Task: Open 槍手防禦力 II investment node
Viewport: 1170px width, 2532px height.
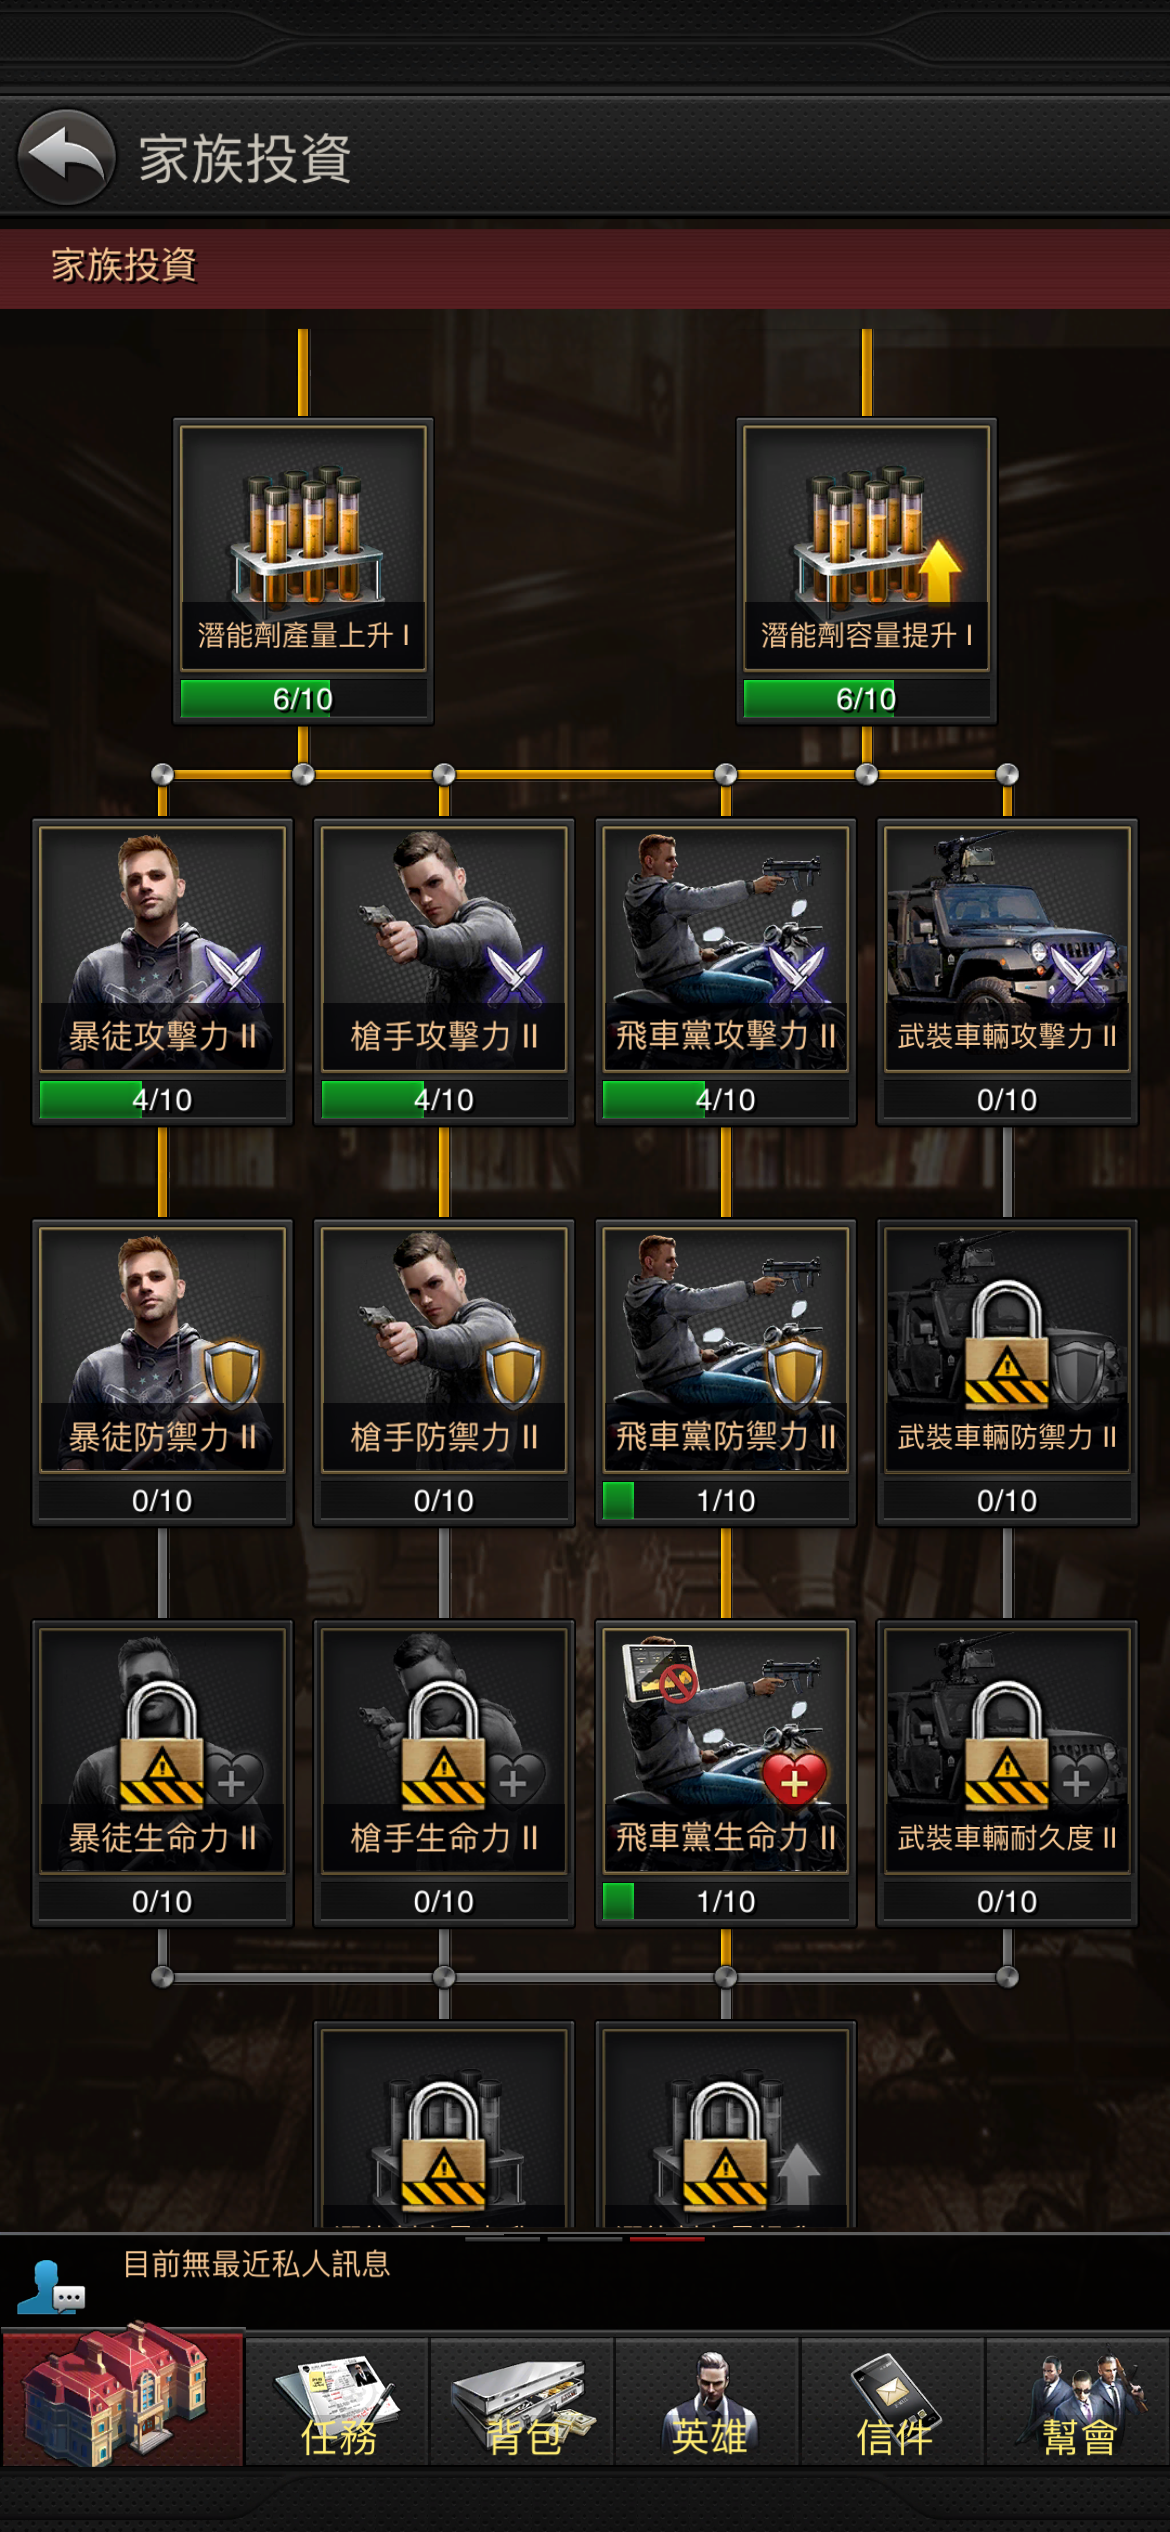Action: pos(444,1349)
